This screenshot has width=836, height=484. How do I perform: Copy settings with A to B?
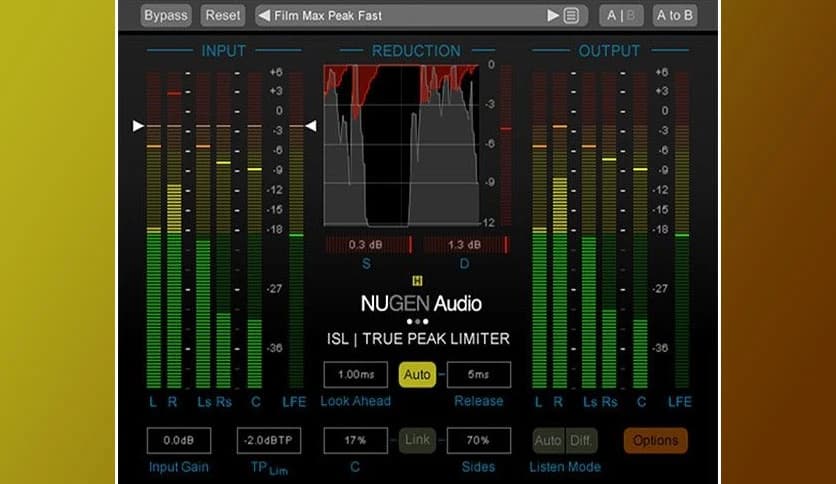674,15
